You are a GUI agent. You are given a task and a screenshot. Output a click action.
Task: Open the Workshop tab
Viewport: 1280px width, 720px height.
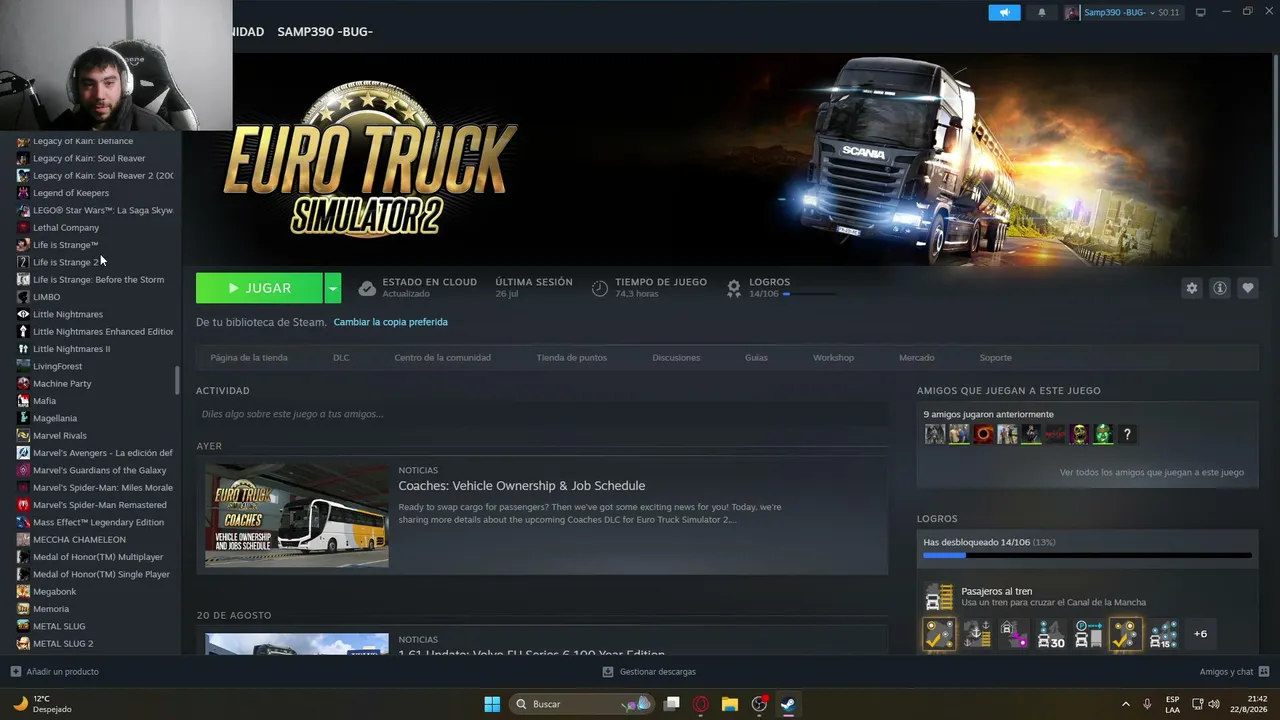point(833,358)
